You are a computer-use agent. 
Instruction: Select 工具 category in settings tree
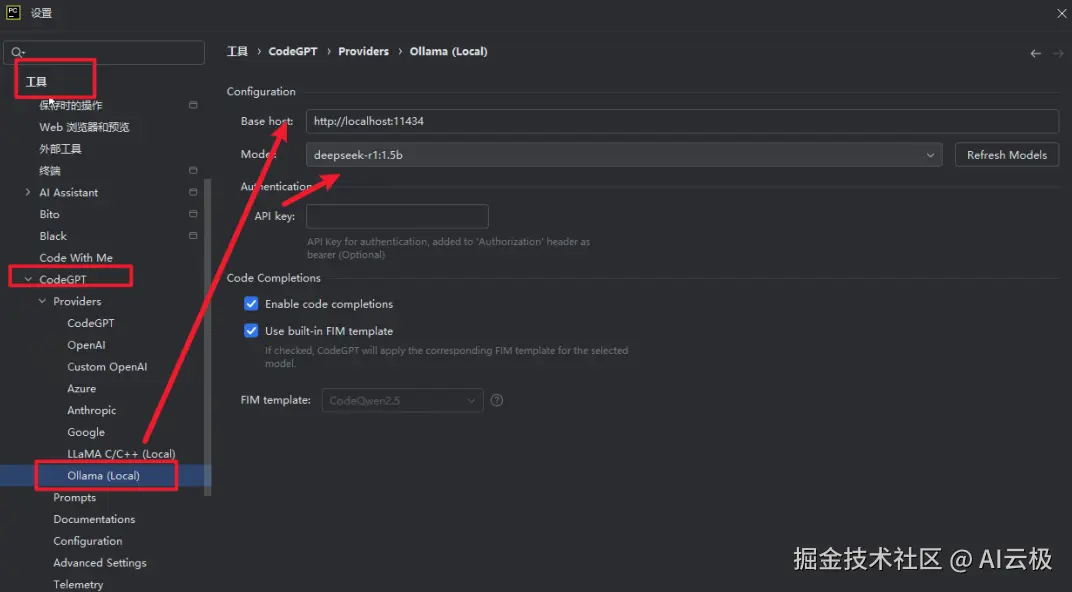coord(36,82)
